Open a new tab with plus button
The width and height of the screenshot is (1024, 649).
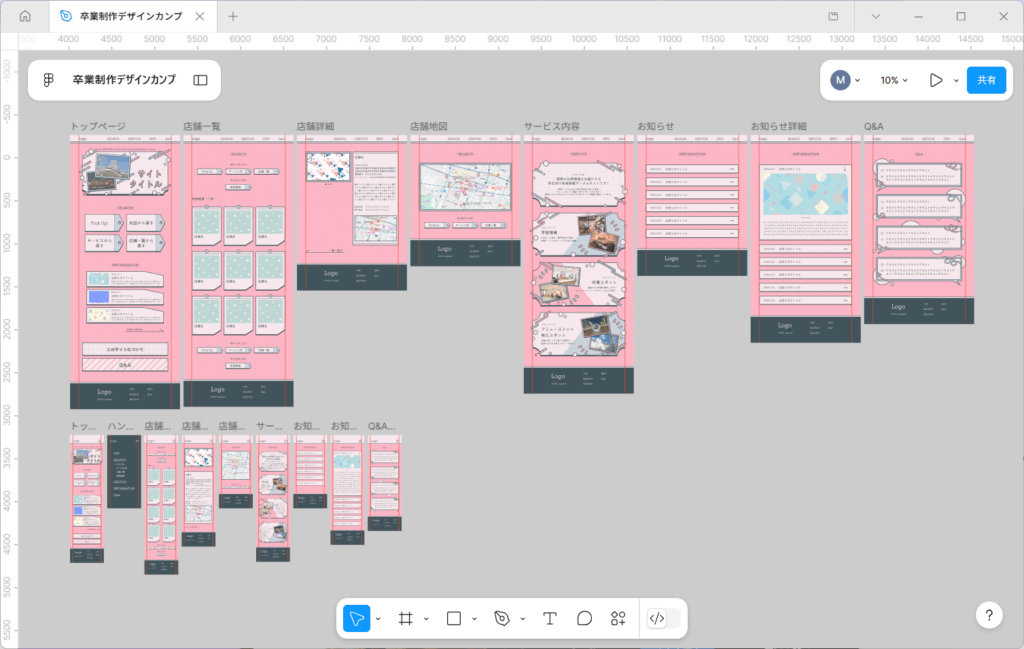coord(233,16)
